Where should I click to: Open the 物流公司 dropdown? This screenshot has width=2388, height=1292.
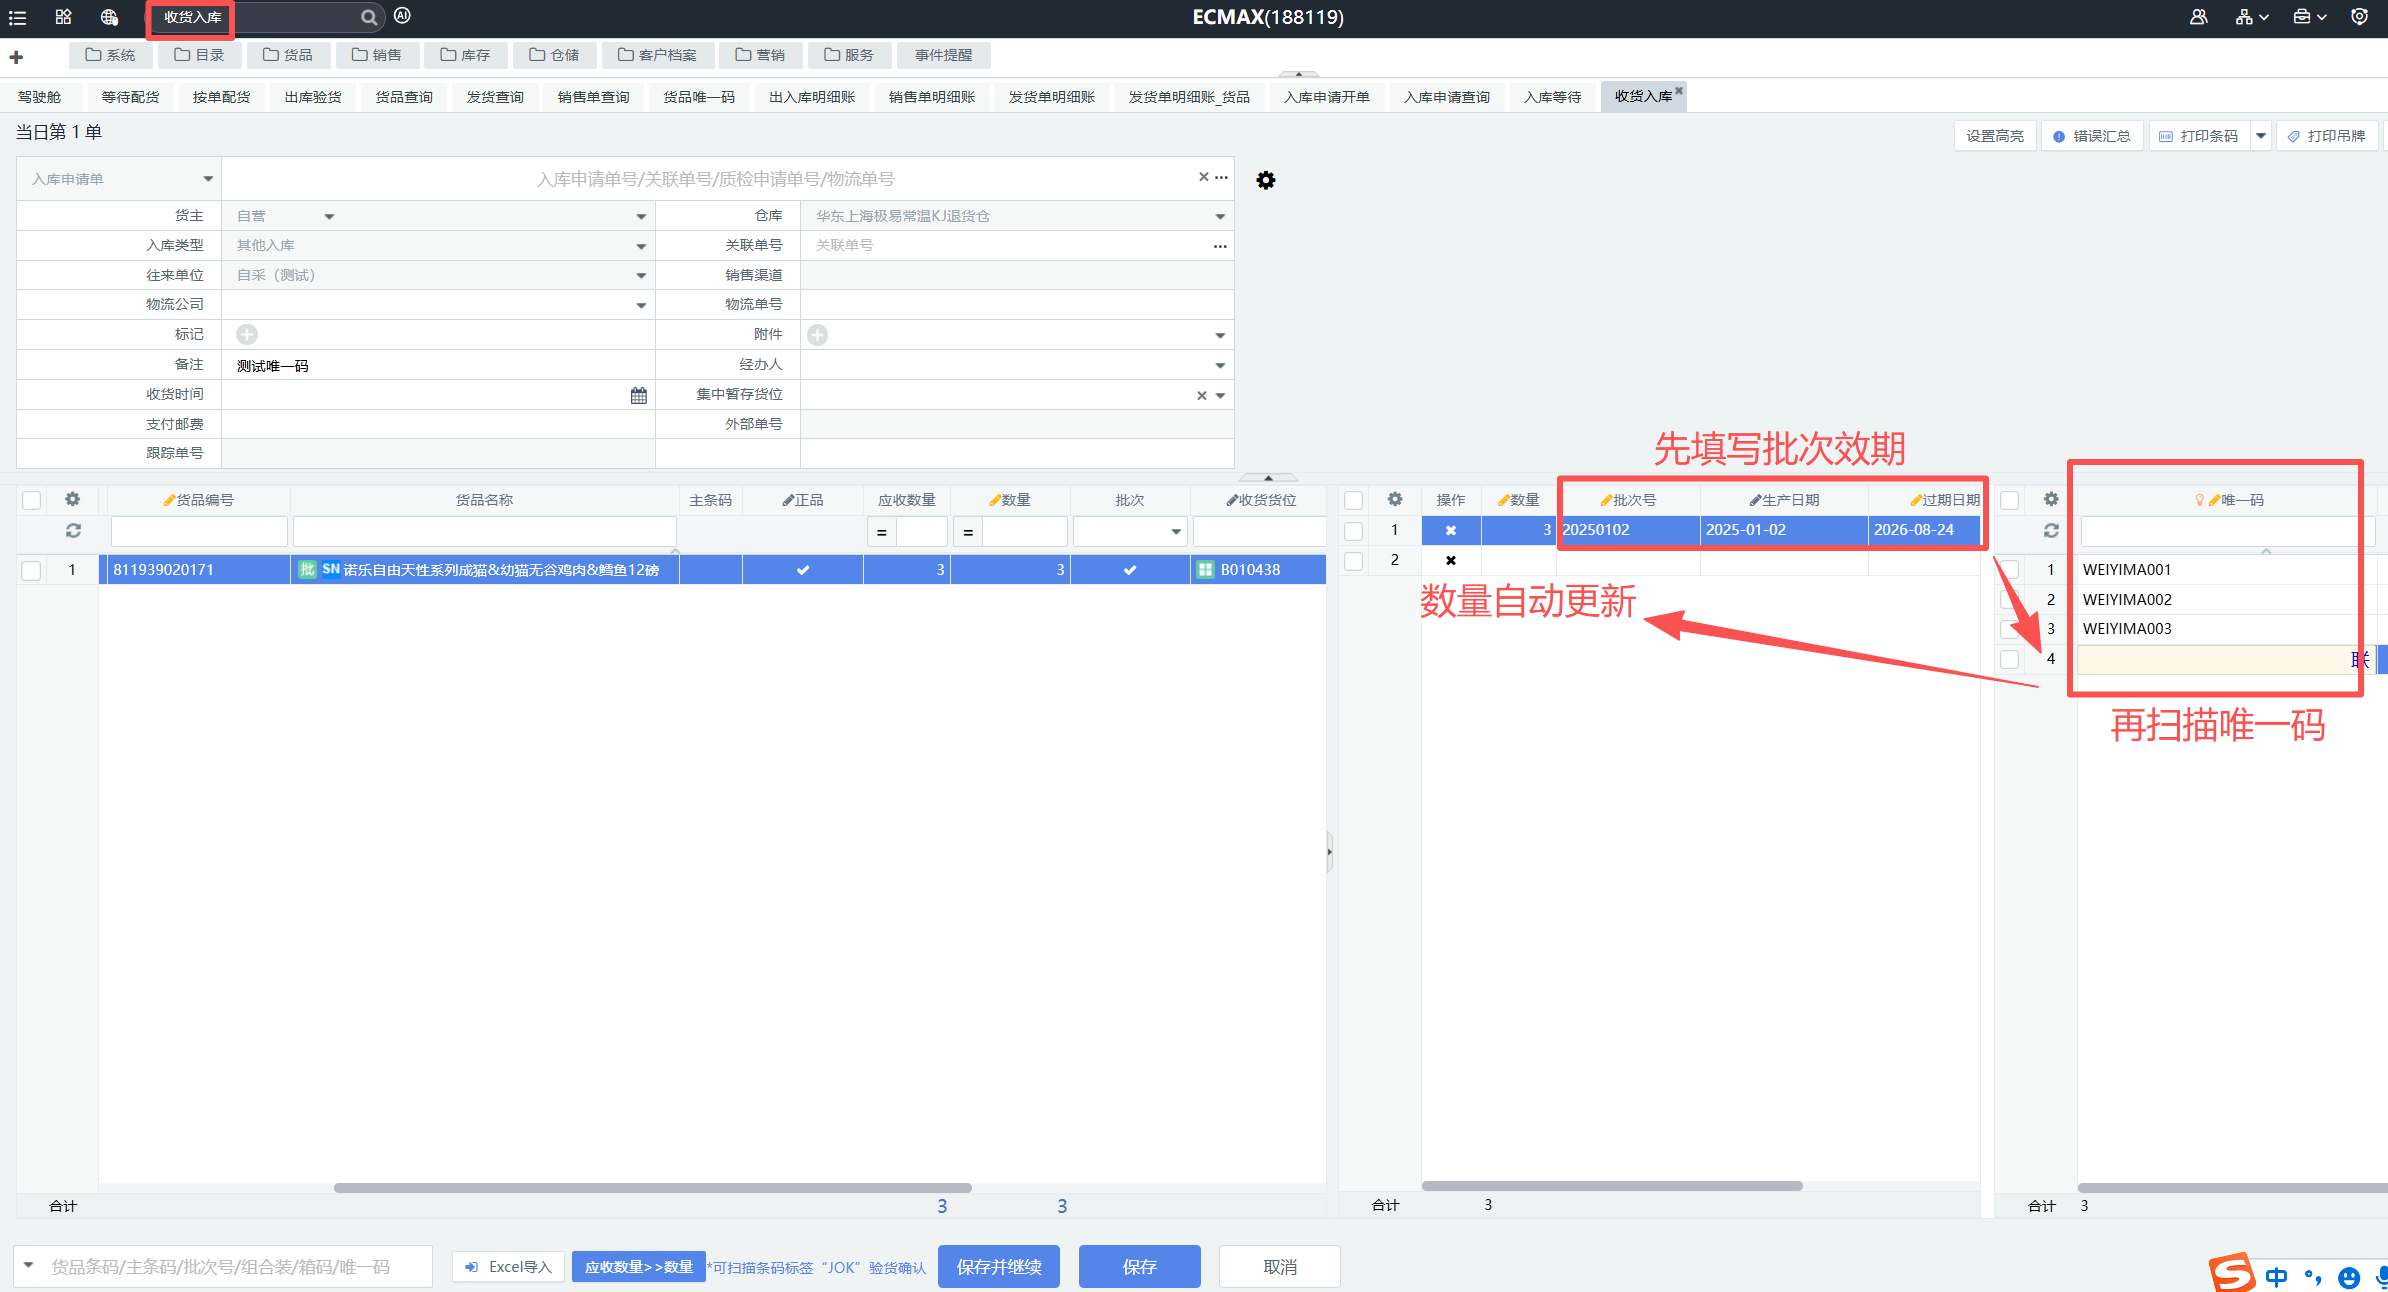[x=641, y=305]
